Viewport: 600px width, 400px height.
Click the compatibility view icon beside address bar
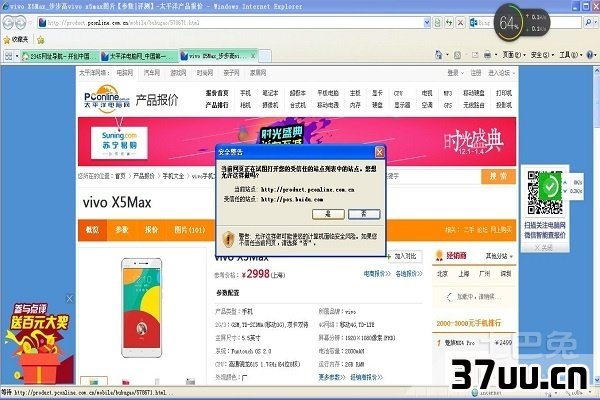438,23
